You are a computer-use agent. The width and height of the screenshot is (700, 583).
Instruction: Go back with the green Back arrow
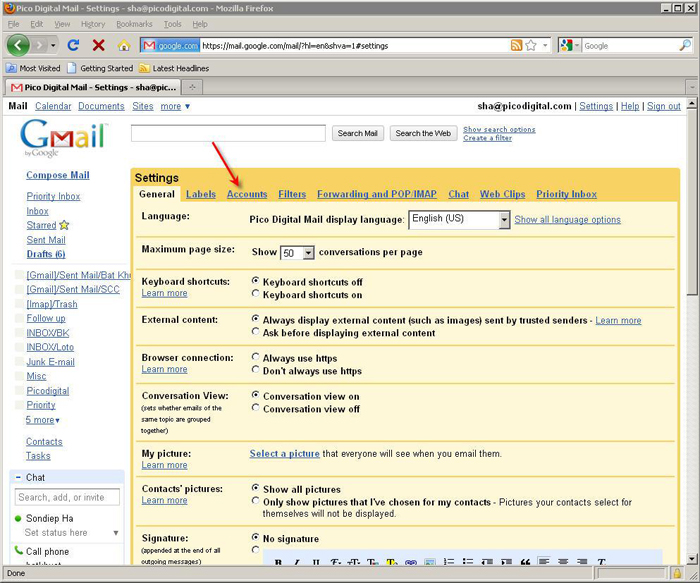[18, 45]
